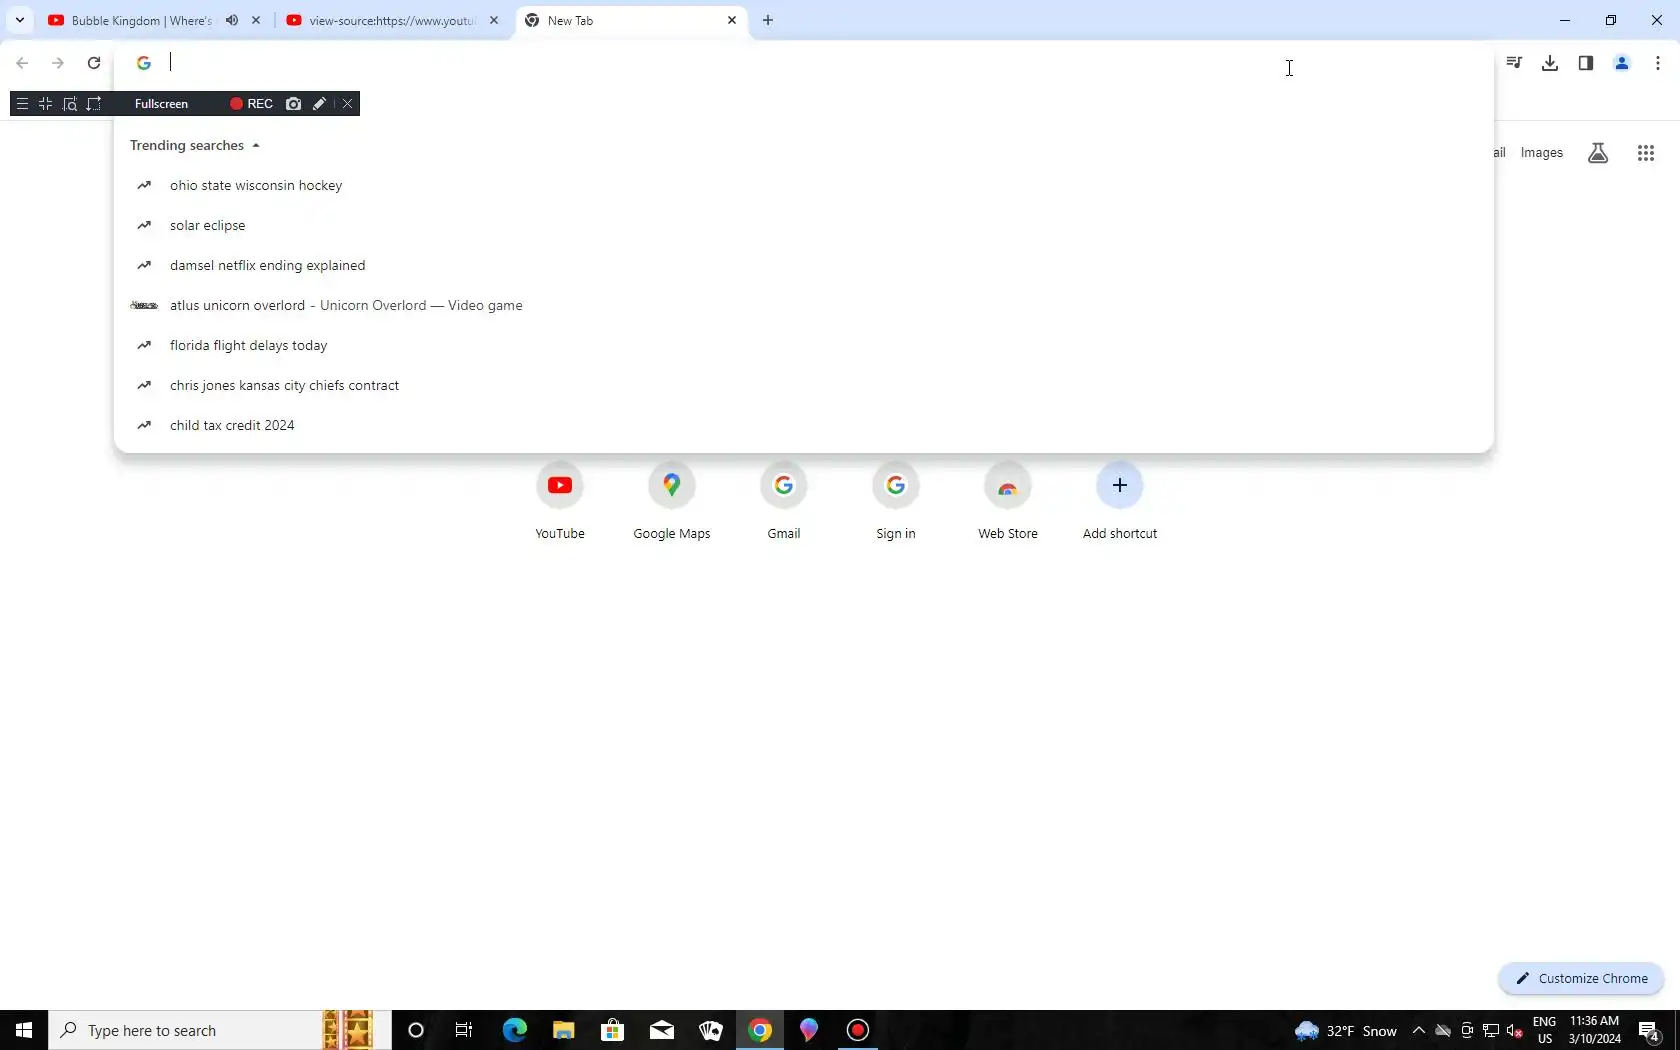1680x1050 pixels.
Task: Open the Chrome profile icon
Action: click(x=1622, y=63)
